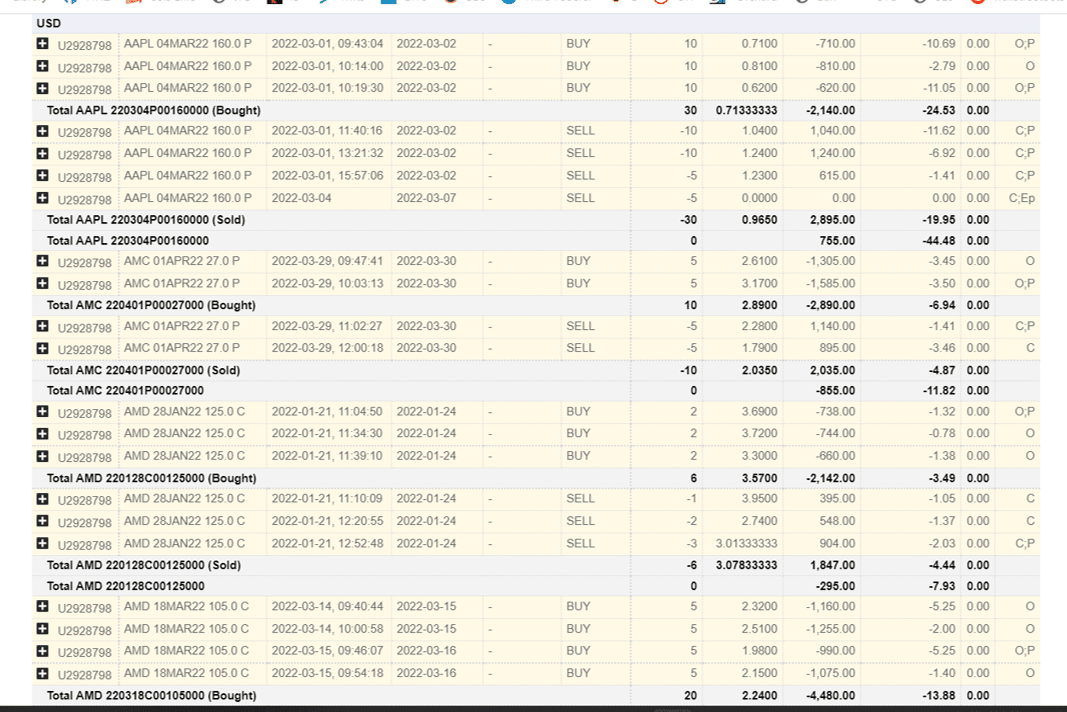This screenshot has width=1067, height=712.
Task: Click the AAPL commission total -44.48
Action: 939,240
